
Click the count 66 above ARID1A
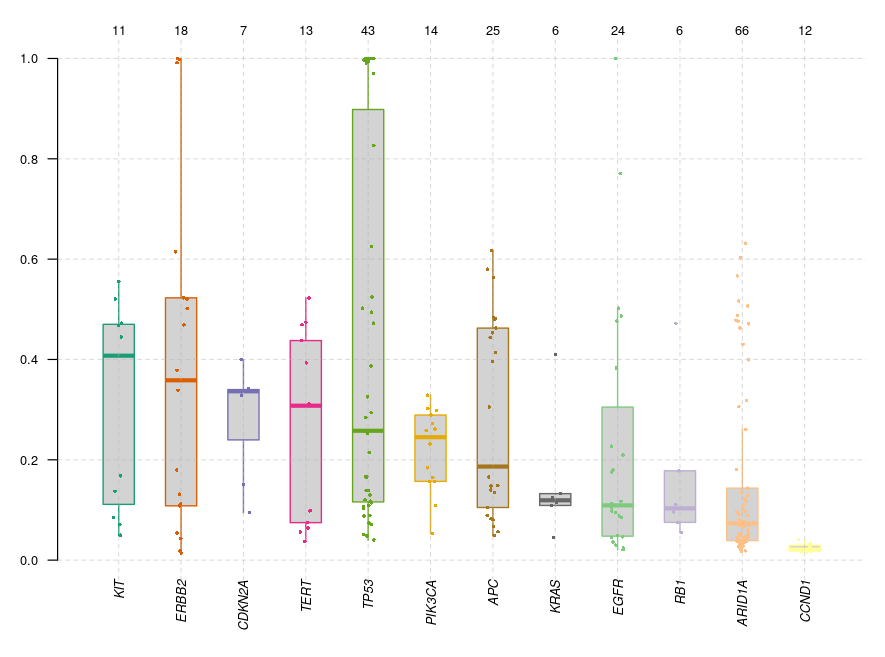pos(742,32)
